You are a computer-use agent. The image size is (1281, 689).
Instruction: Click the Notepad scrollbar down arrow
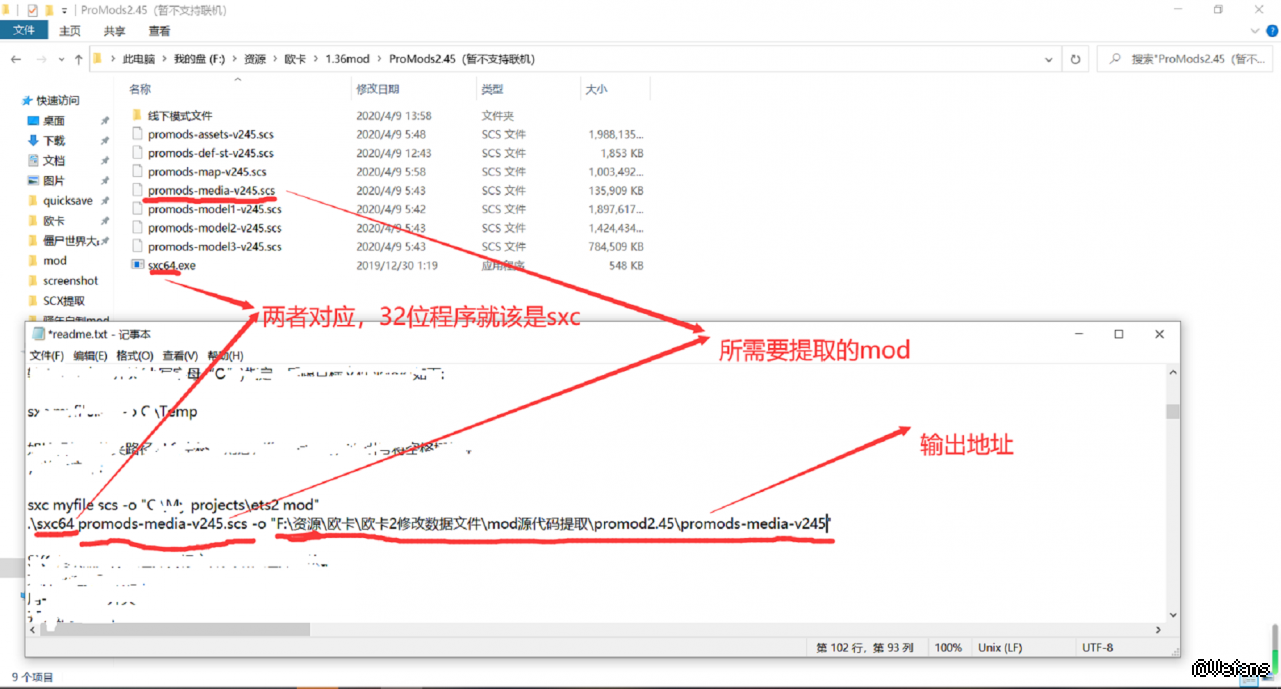pos(1172,613)
